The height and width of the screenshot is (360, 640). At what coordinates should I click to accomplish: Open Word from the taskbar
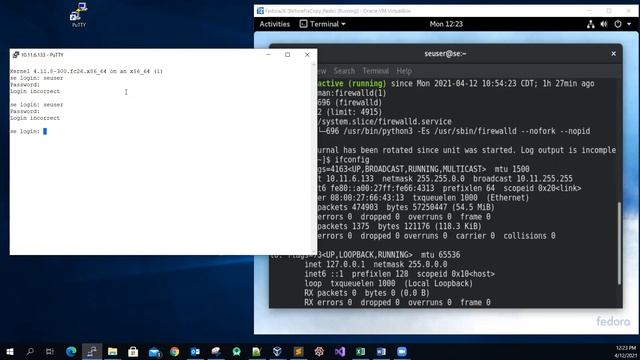(x=381, y=351)
